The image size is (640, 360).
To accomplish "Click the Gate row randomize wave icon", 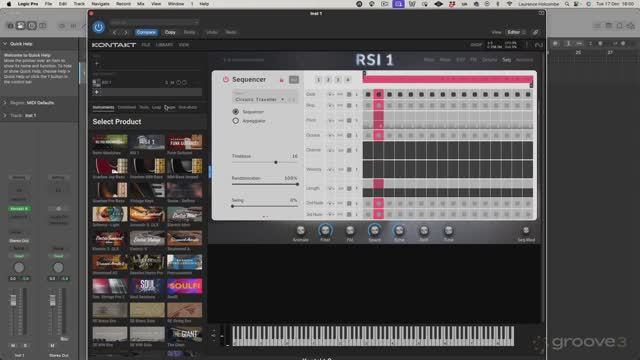I will click(331, 95).
